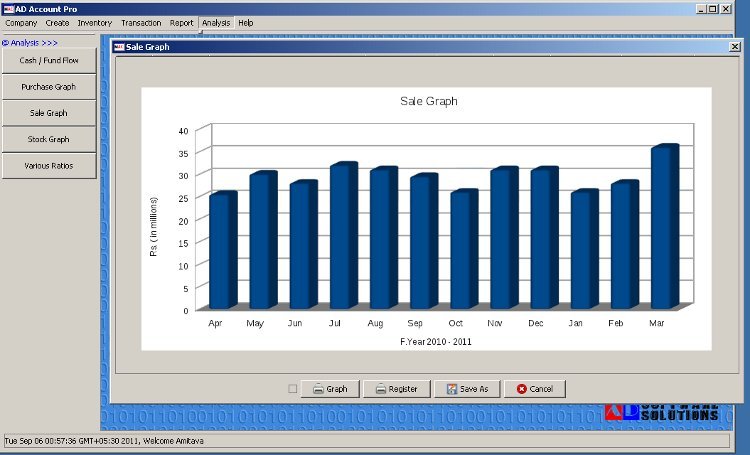Minimize the AD Account Pro window
The height and width of the screenshot is (455, 750).
coord(701,9)
